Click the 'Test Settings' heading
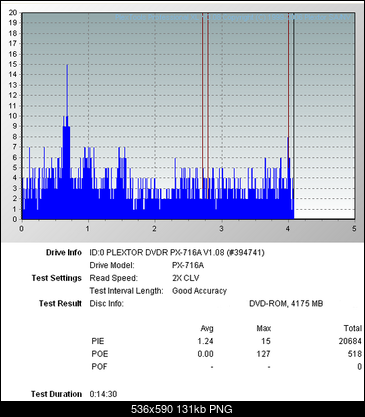Image resolution: width=365 pixels, height=417 pixels. coord(57,278)
